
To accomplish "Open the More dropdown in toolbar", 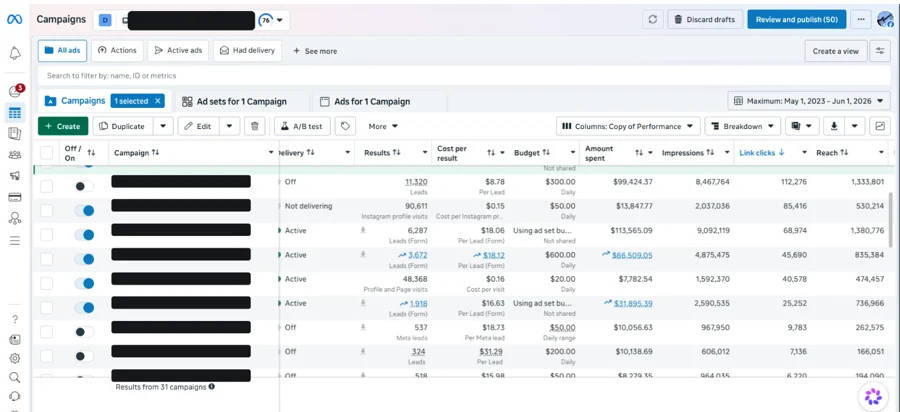I will pos(383,126).
